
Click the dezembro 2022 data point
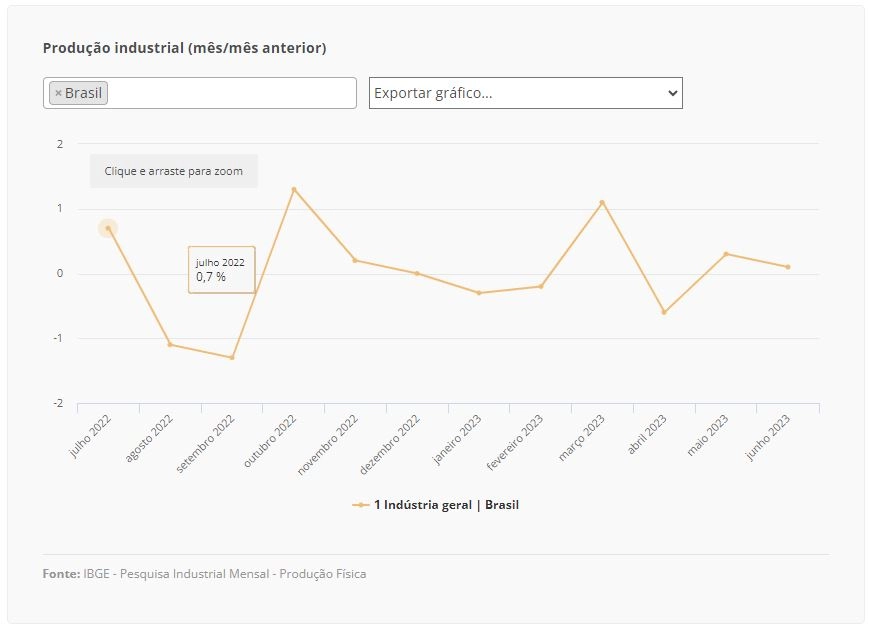click(417, 274)
